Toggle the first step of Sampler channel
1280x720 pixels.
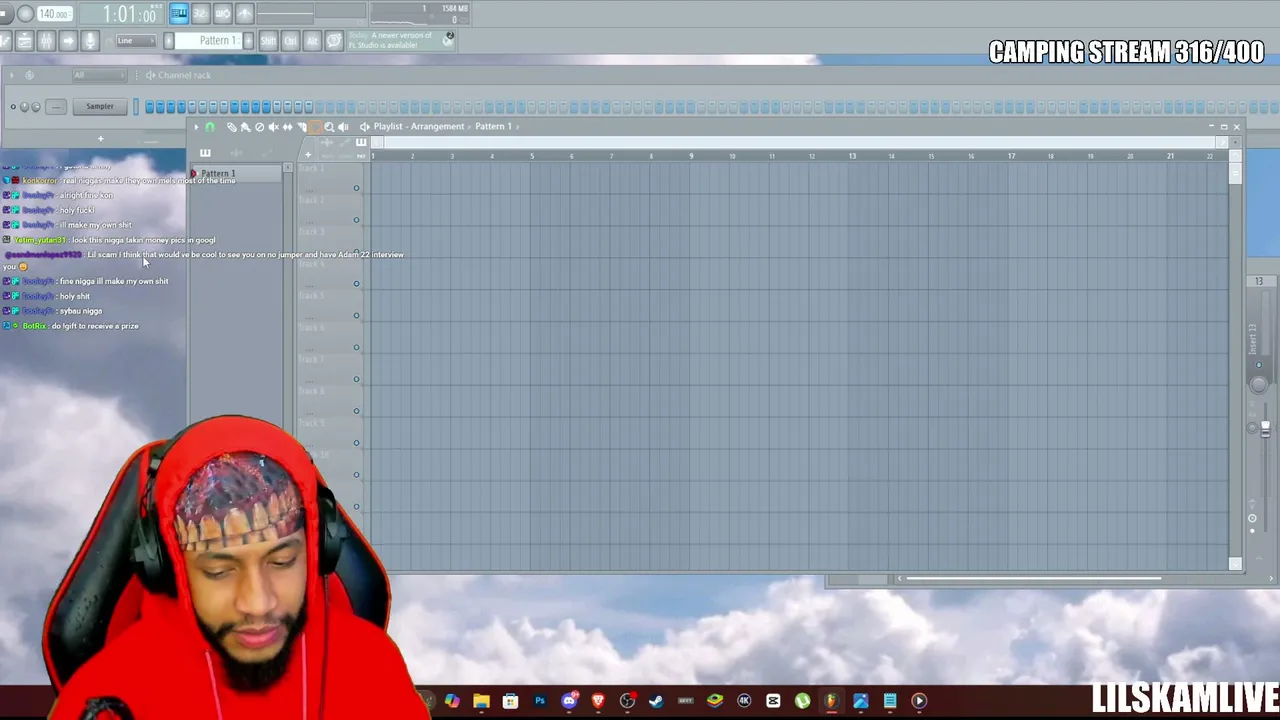(x=149, y=107)
